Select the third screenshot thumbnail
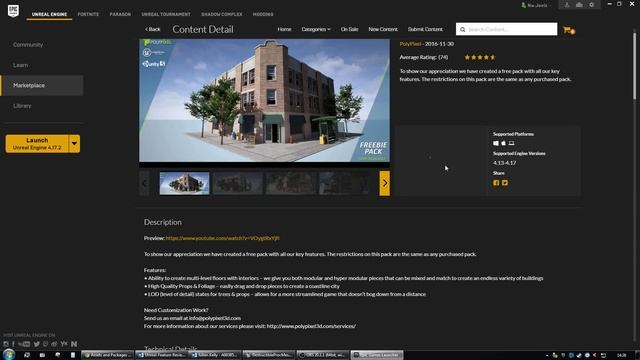This screenshot has width=640, height=360. coord(291,183)
